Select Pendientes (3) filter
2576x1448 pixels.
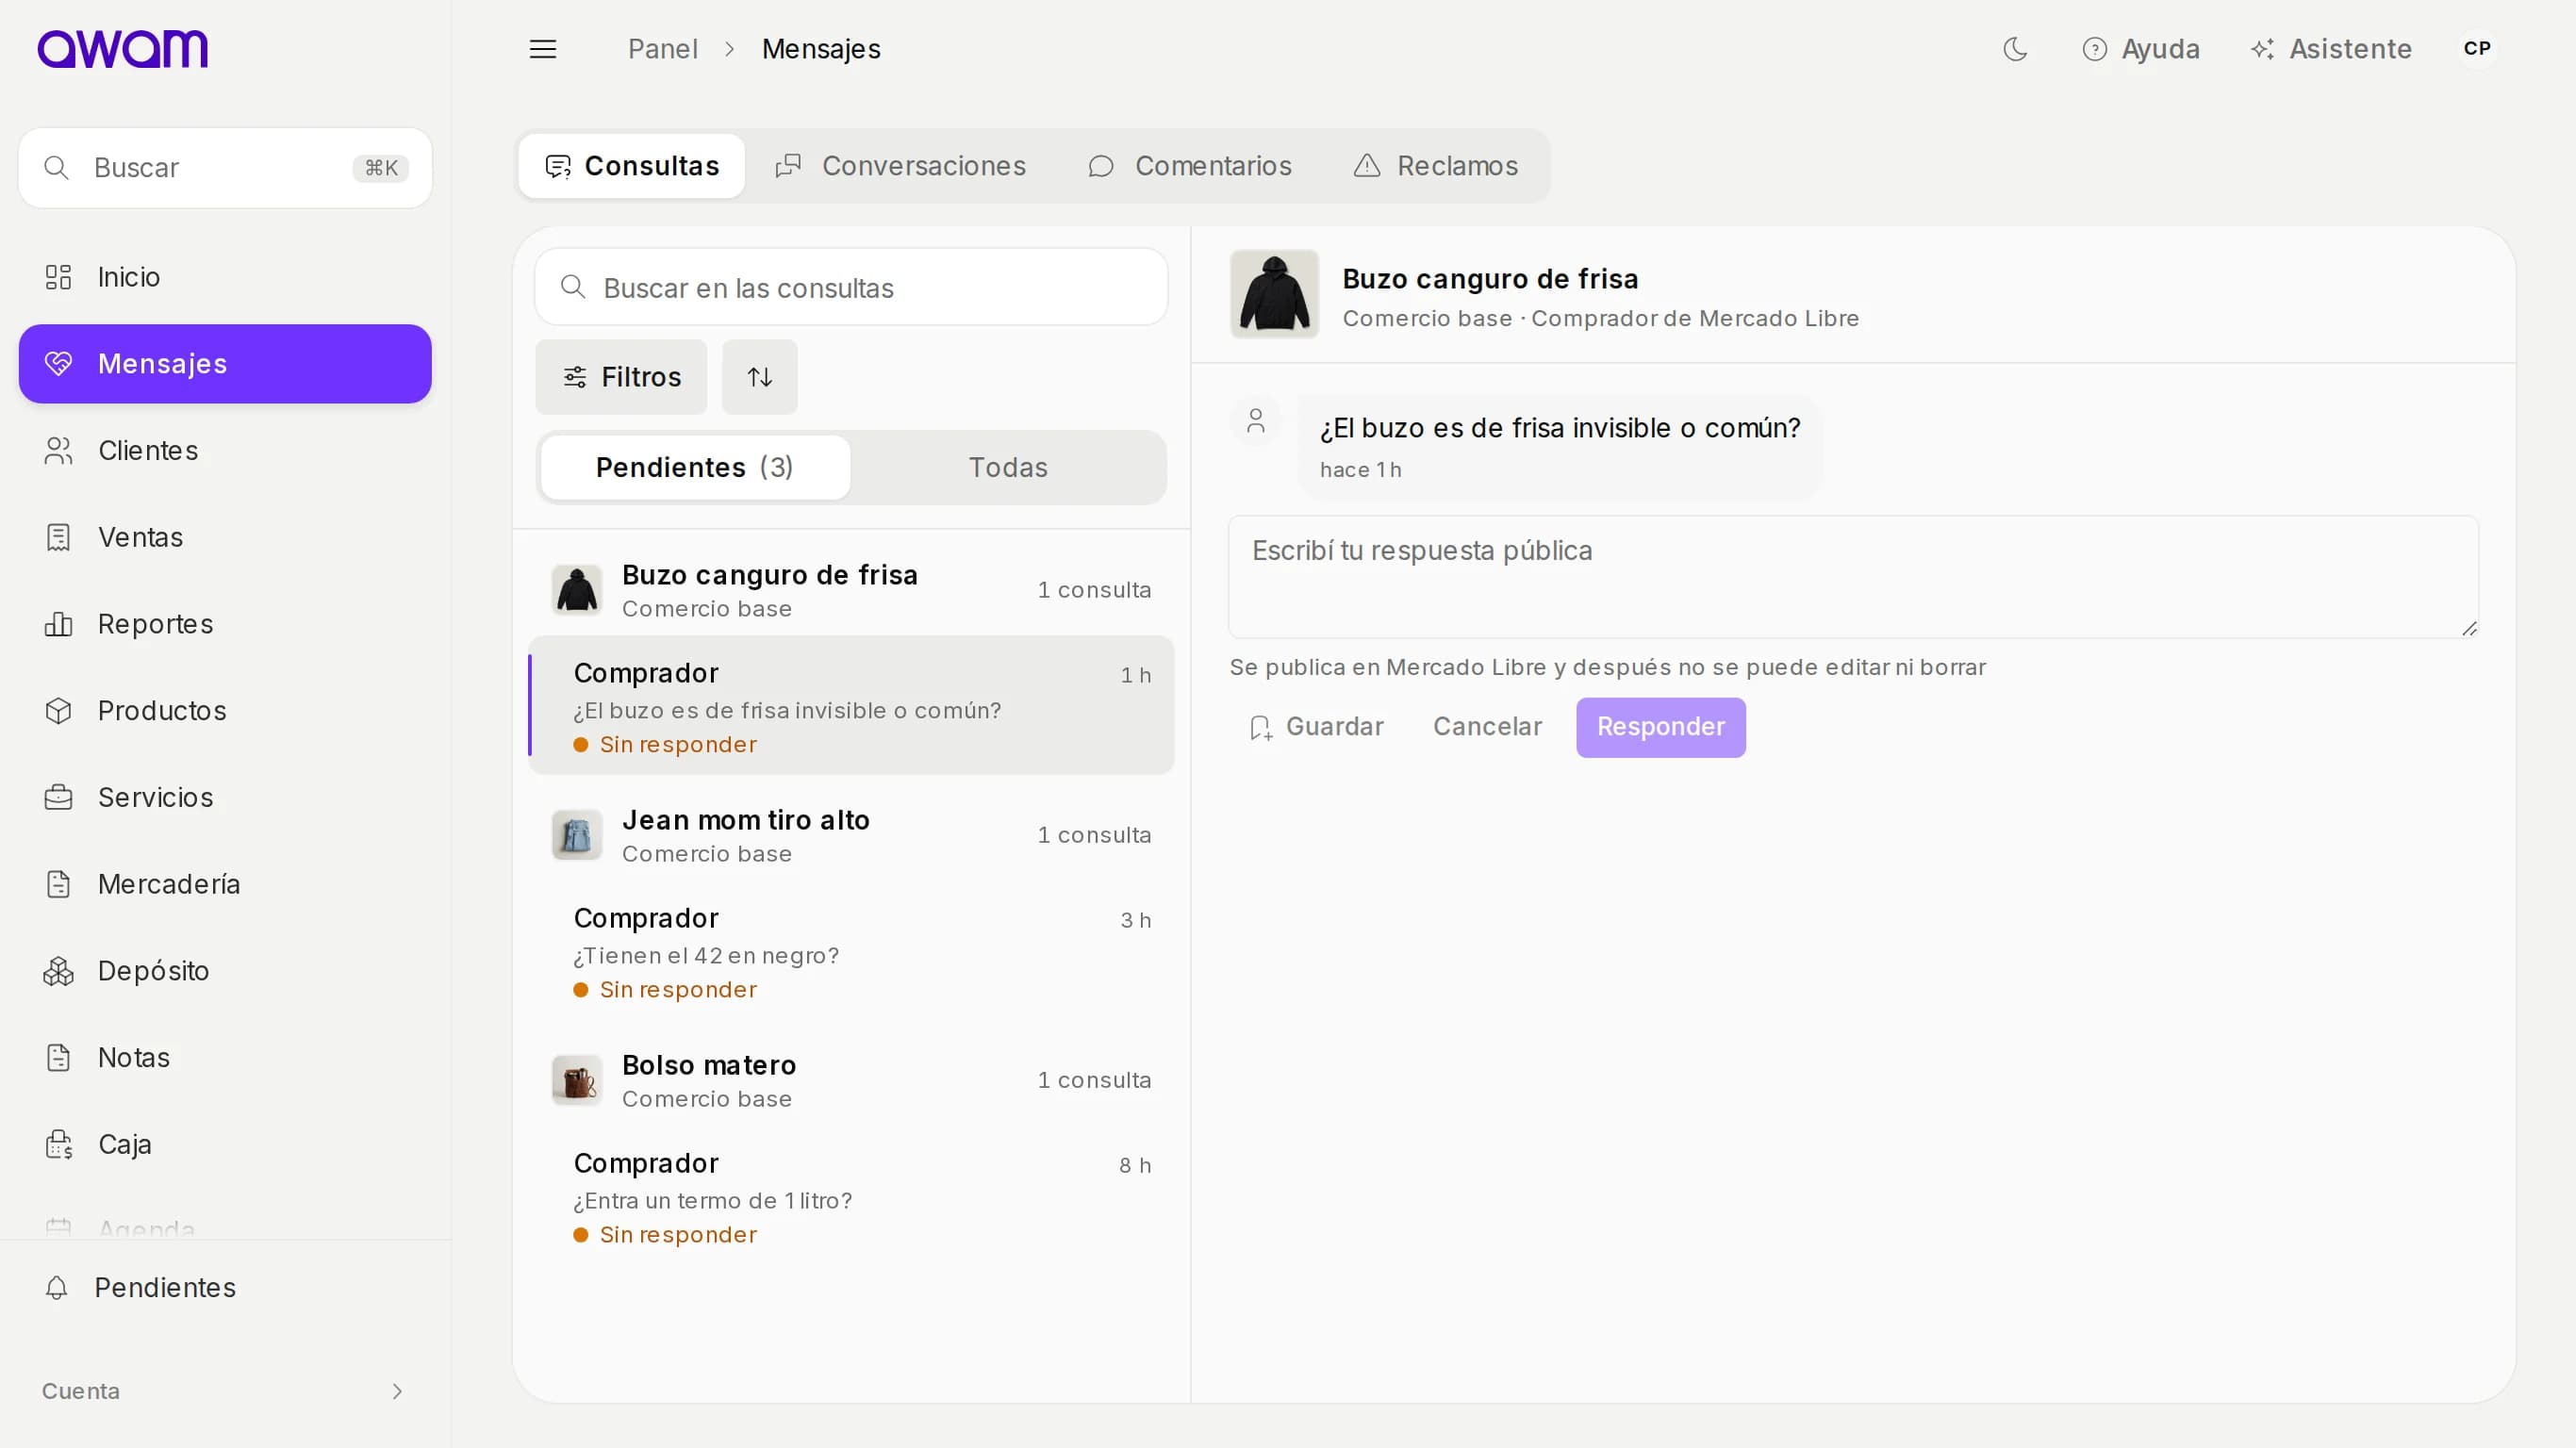(x=695, y=467)
